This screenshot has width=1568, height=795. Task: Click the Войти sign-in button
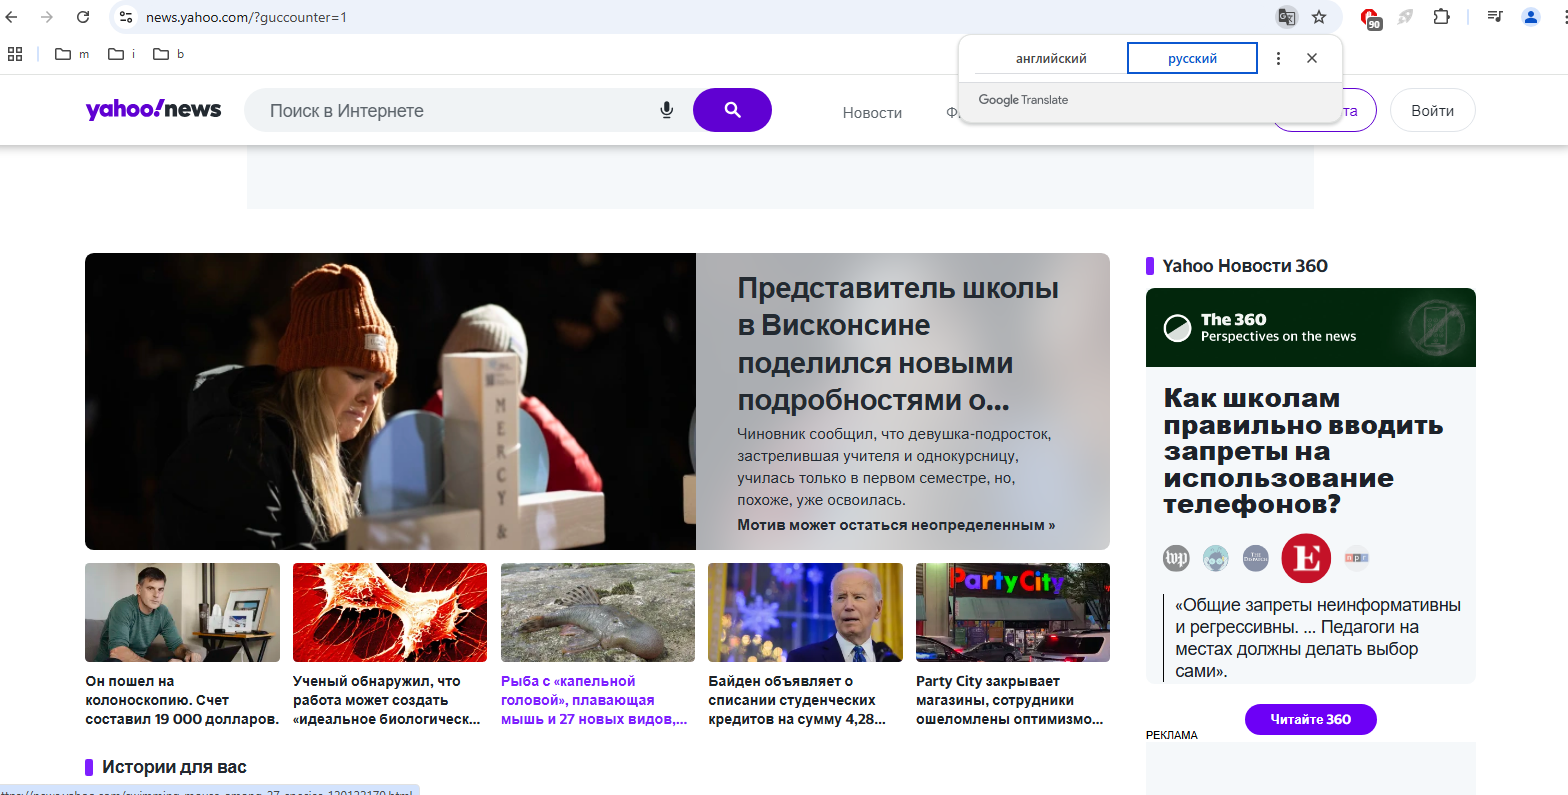tap(1432, 110)
